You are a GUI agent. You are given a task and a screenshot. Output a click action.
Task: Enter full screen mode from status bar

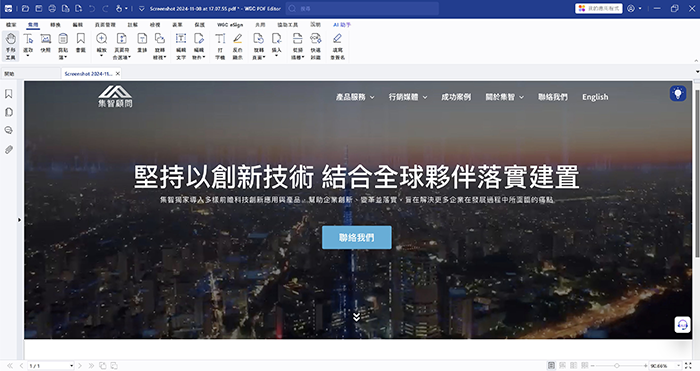click(x=688, y=366)
